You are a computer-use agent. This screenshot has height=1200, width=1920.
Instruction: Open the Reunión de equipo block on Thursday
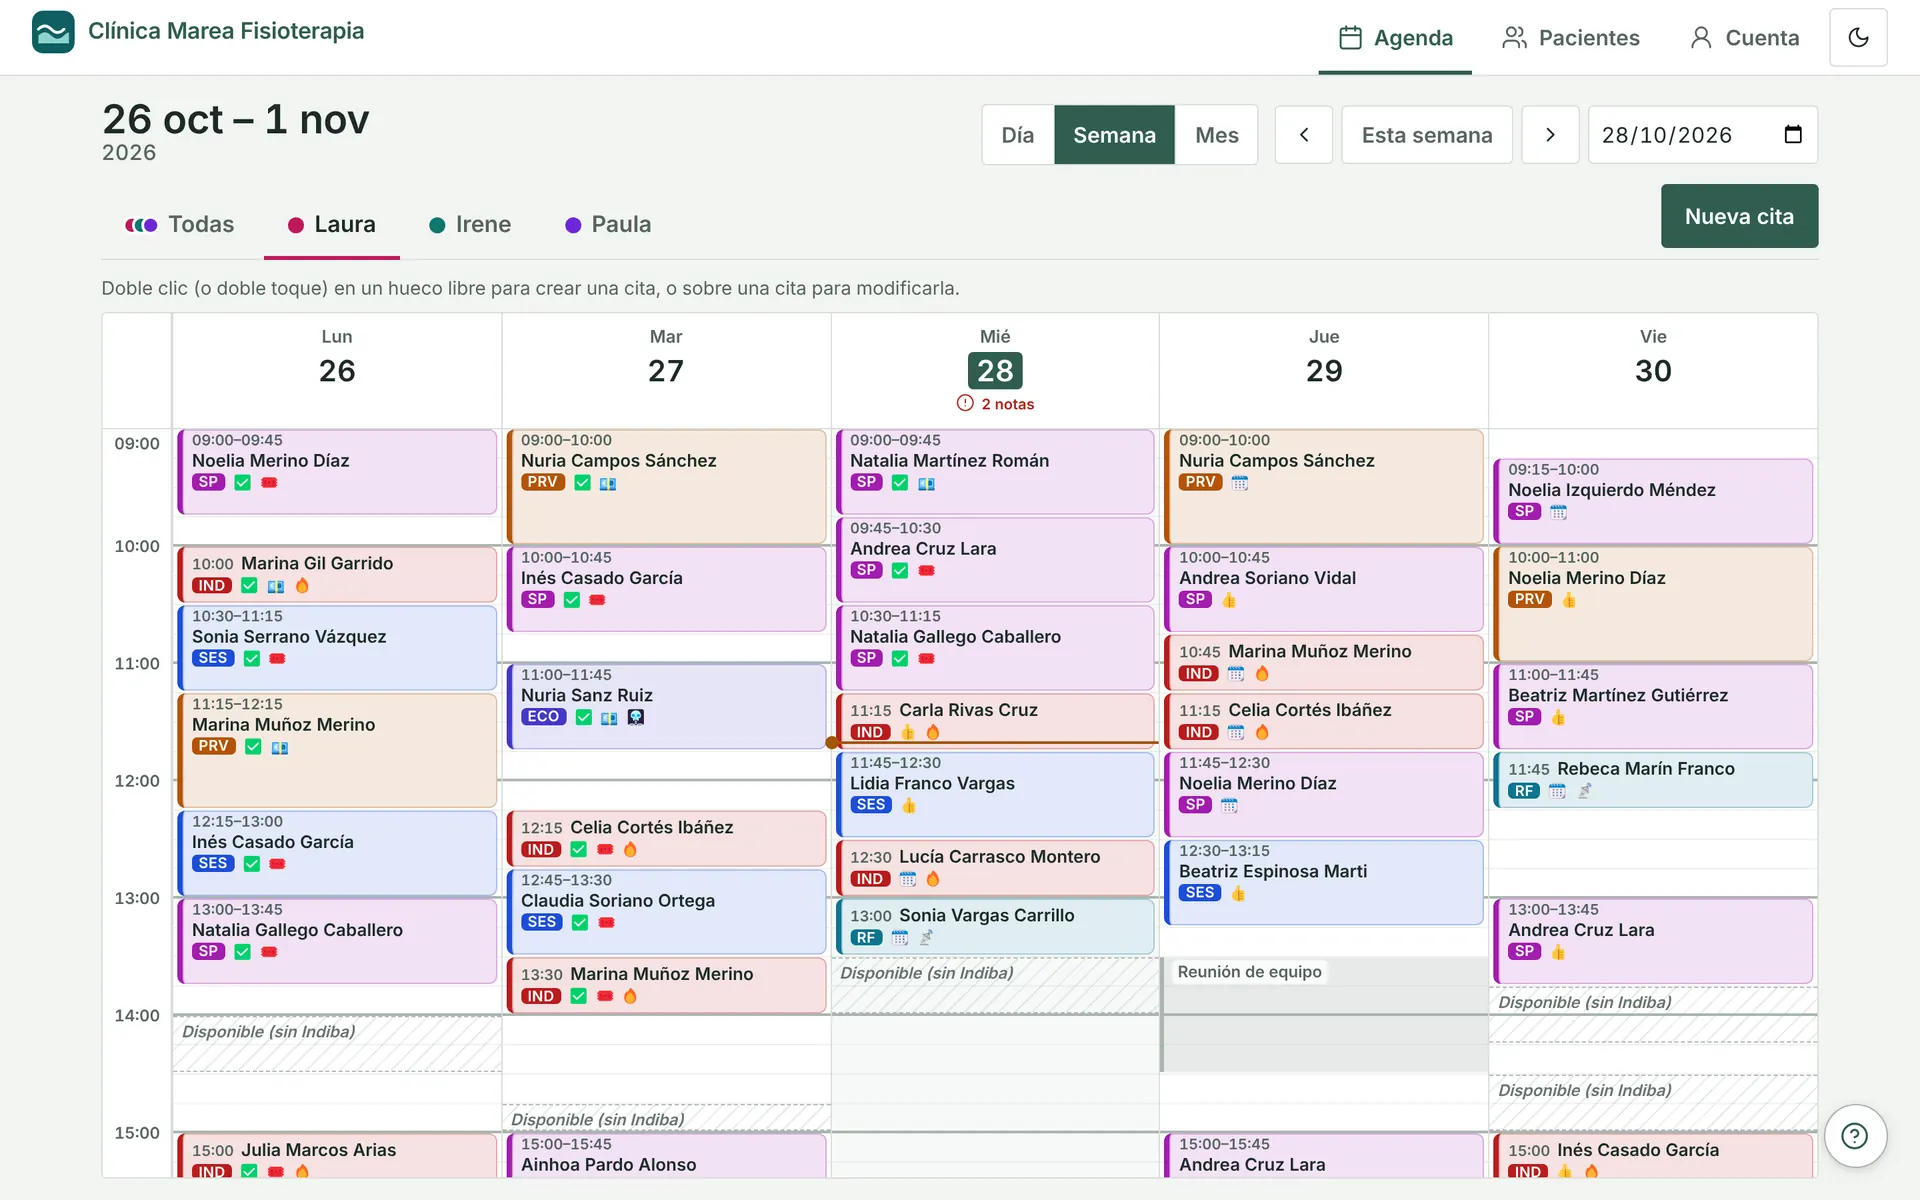click(1324, 1014)
